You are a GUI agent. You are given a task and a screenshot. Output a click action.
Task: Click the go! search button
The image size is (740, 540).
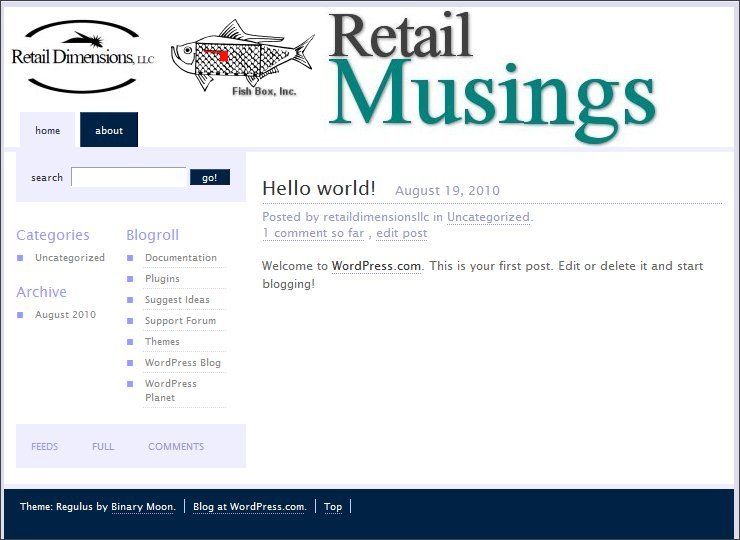(210, 177)
